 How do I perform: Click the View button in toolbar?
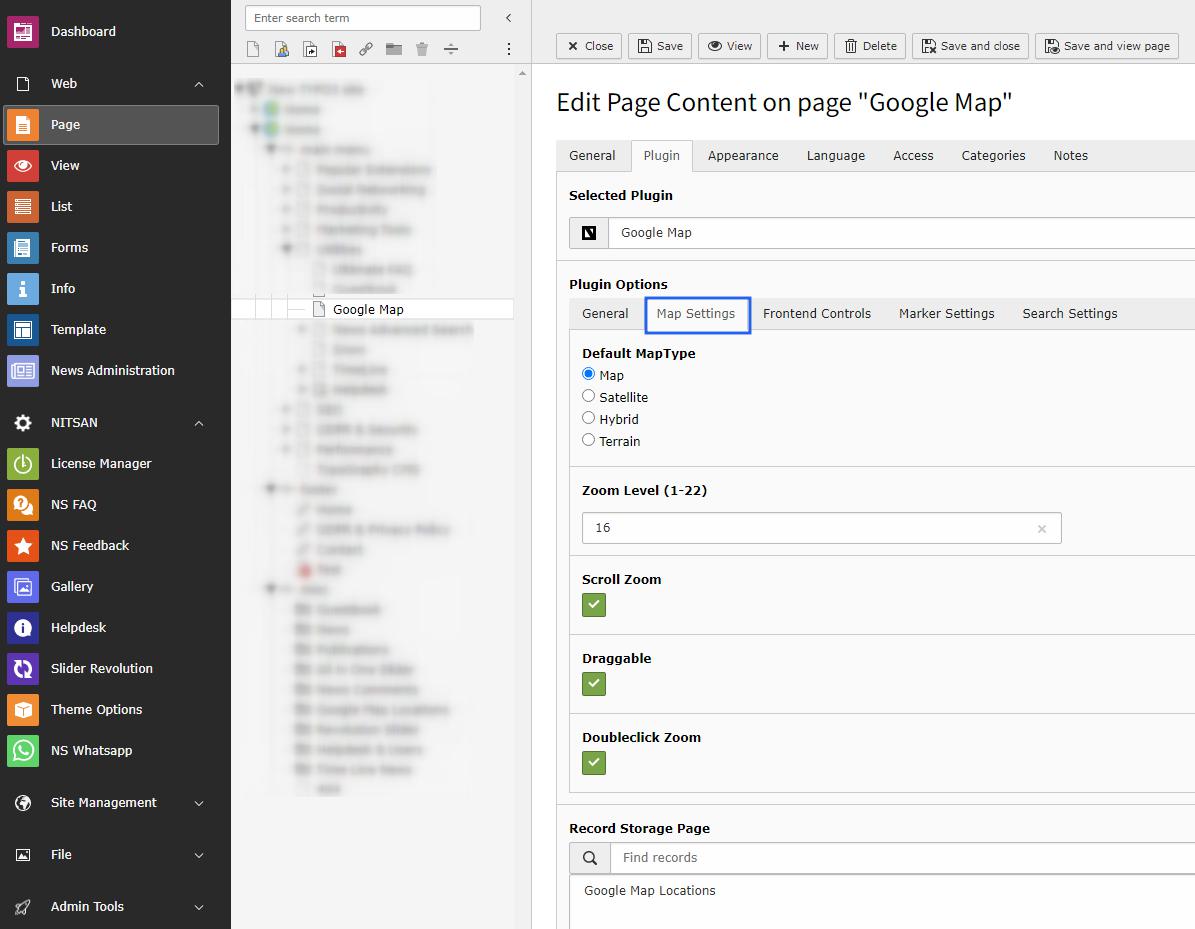click(x=729, y=46)
